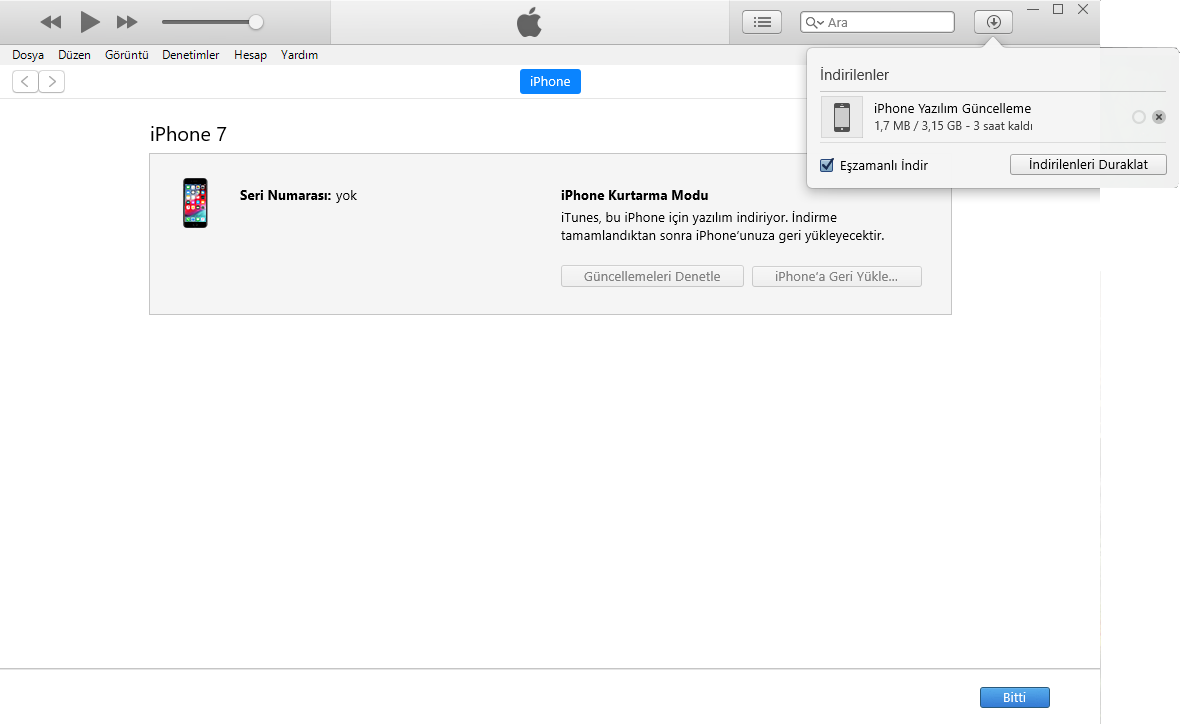Select iPhone Yazılım Güncelleme download entry
This screenshot has height=724, width=1180.
[993, 117]
